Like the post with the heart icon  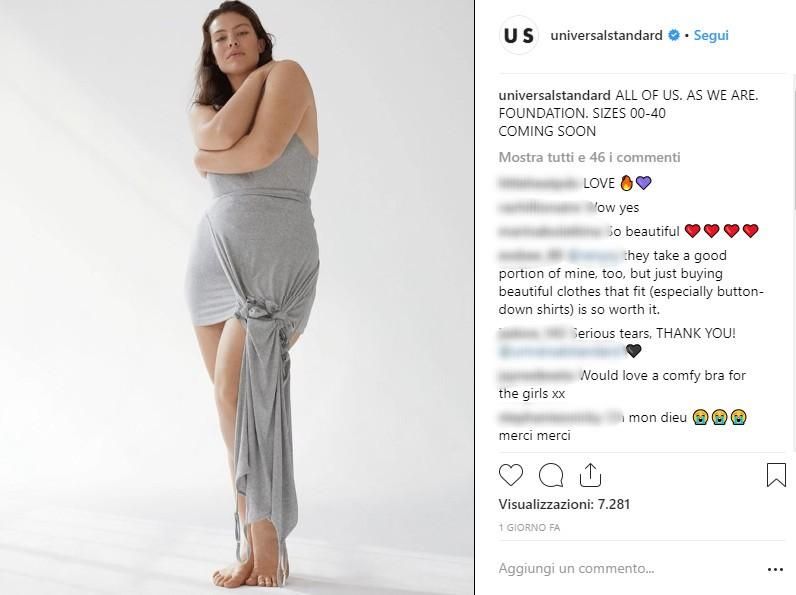511,475
